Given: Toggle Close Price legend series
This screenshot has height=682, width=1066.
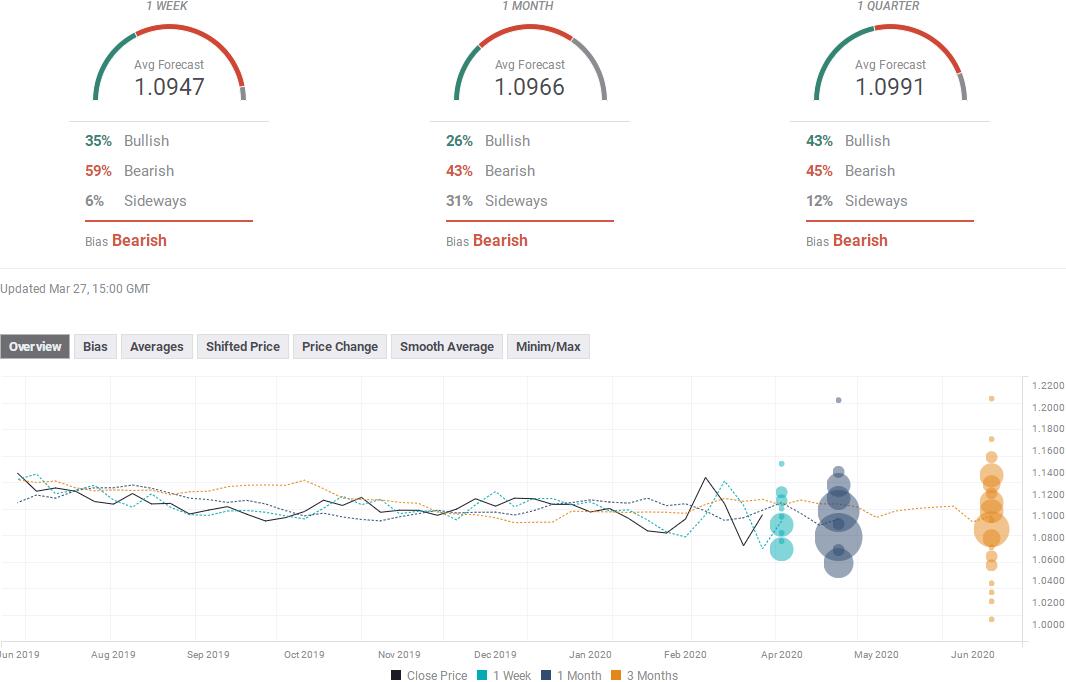Looking at the screenshot, I should (429, 675).
